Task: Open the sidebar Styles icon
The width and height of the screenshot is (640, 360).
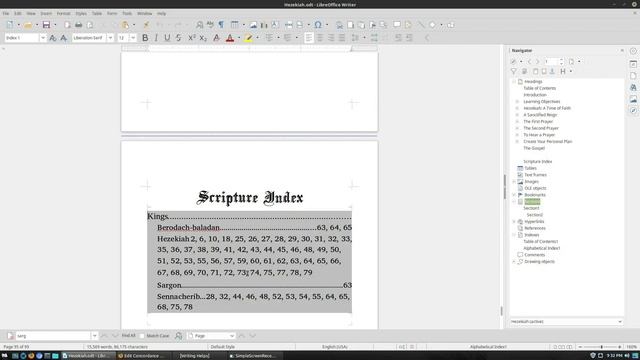Action: [633, 87]
